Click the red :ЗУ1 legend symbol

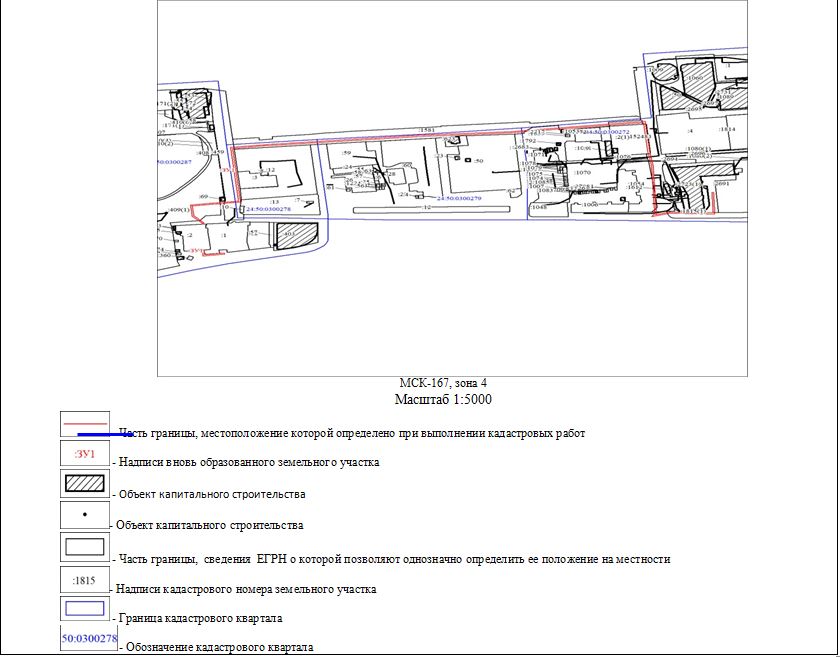pos(85,454)
